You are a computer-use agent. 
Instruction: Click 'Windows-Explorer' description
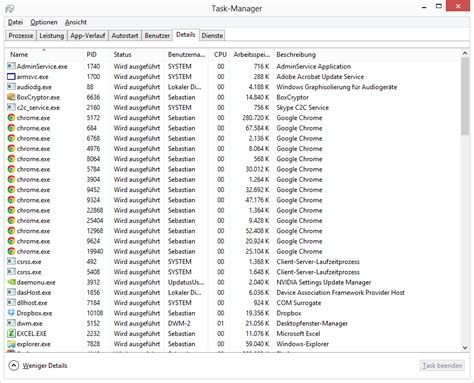[302, 344]
